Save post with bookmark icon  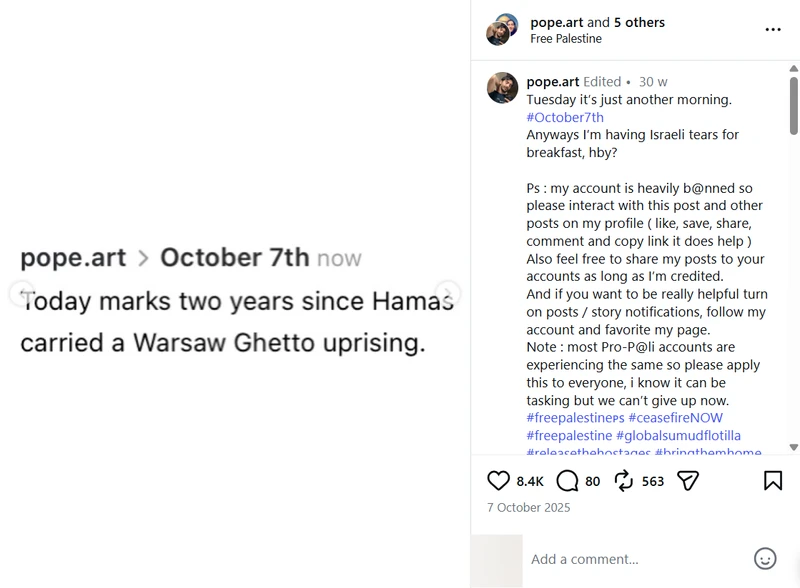pyautogui.click(x=772, y=481)
